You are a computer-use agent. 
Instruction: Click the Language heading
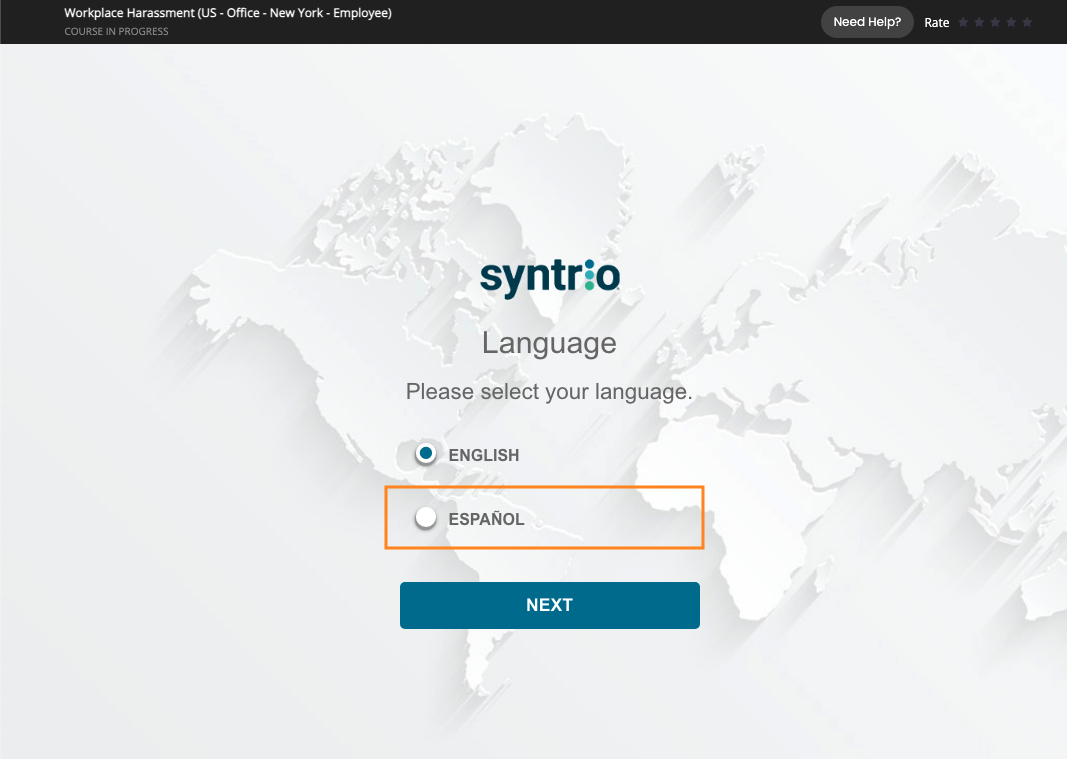[x=549, y=343]
